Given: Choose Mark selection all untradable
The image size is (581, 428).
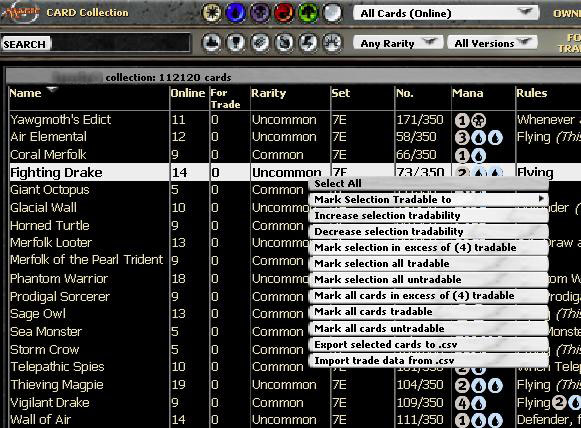Looking at the screenshot, I should tap(428, 279).
